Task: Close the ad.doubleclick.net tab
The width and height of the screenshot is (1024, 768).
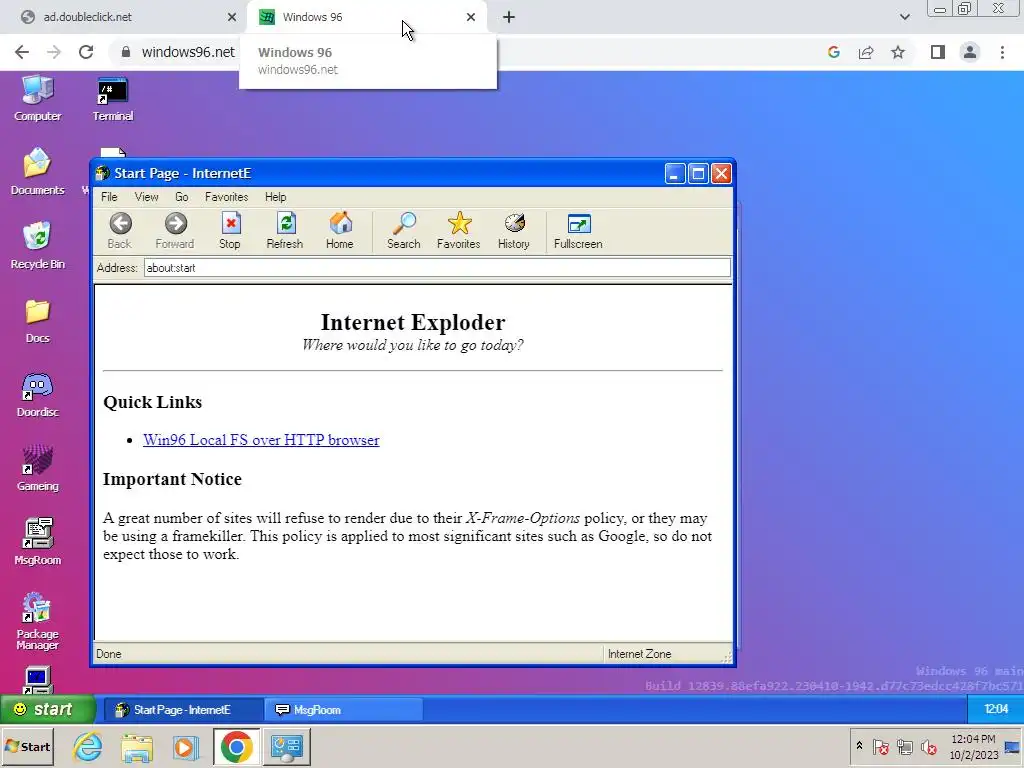Action: 231,17
